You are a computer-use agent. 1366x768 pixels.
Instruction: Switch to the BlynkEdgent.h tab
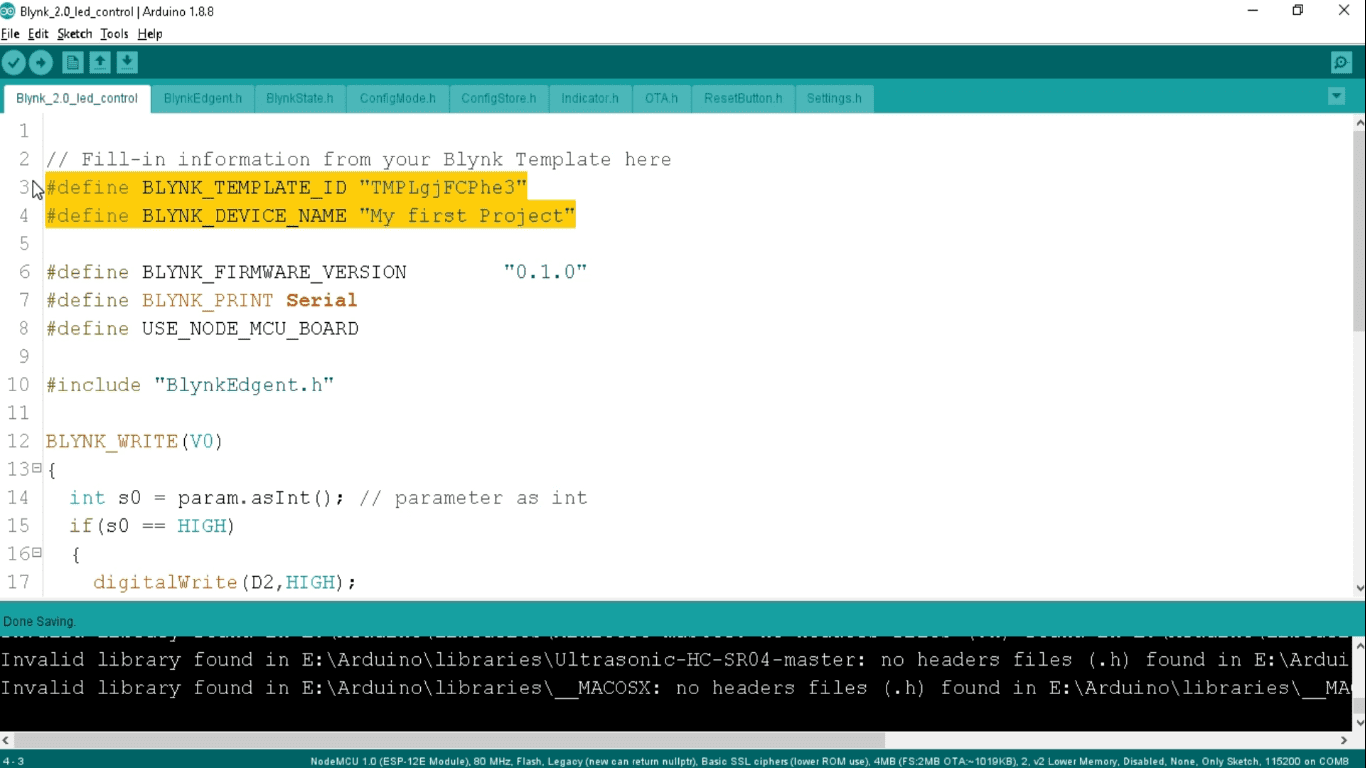(x=203, y=99)
